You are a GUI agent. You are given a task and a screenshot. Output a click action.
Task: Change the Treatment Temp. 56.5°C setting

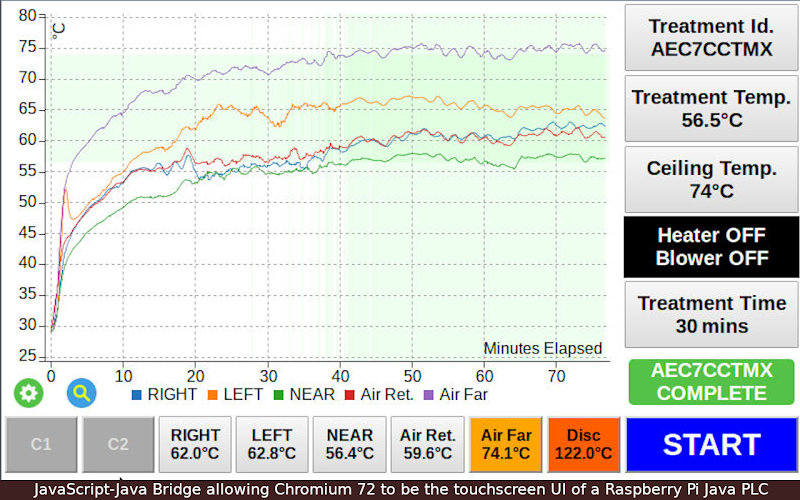(712, 109)
